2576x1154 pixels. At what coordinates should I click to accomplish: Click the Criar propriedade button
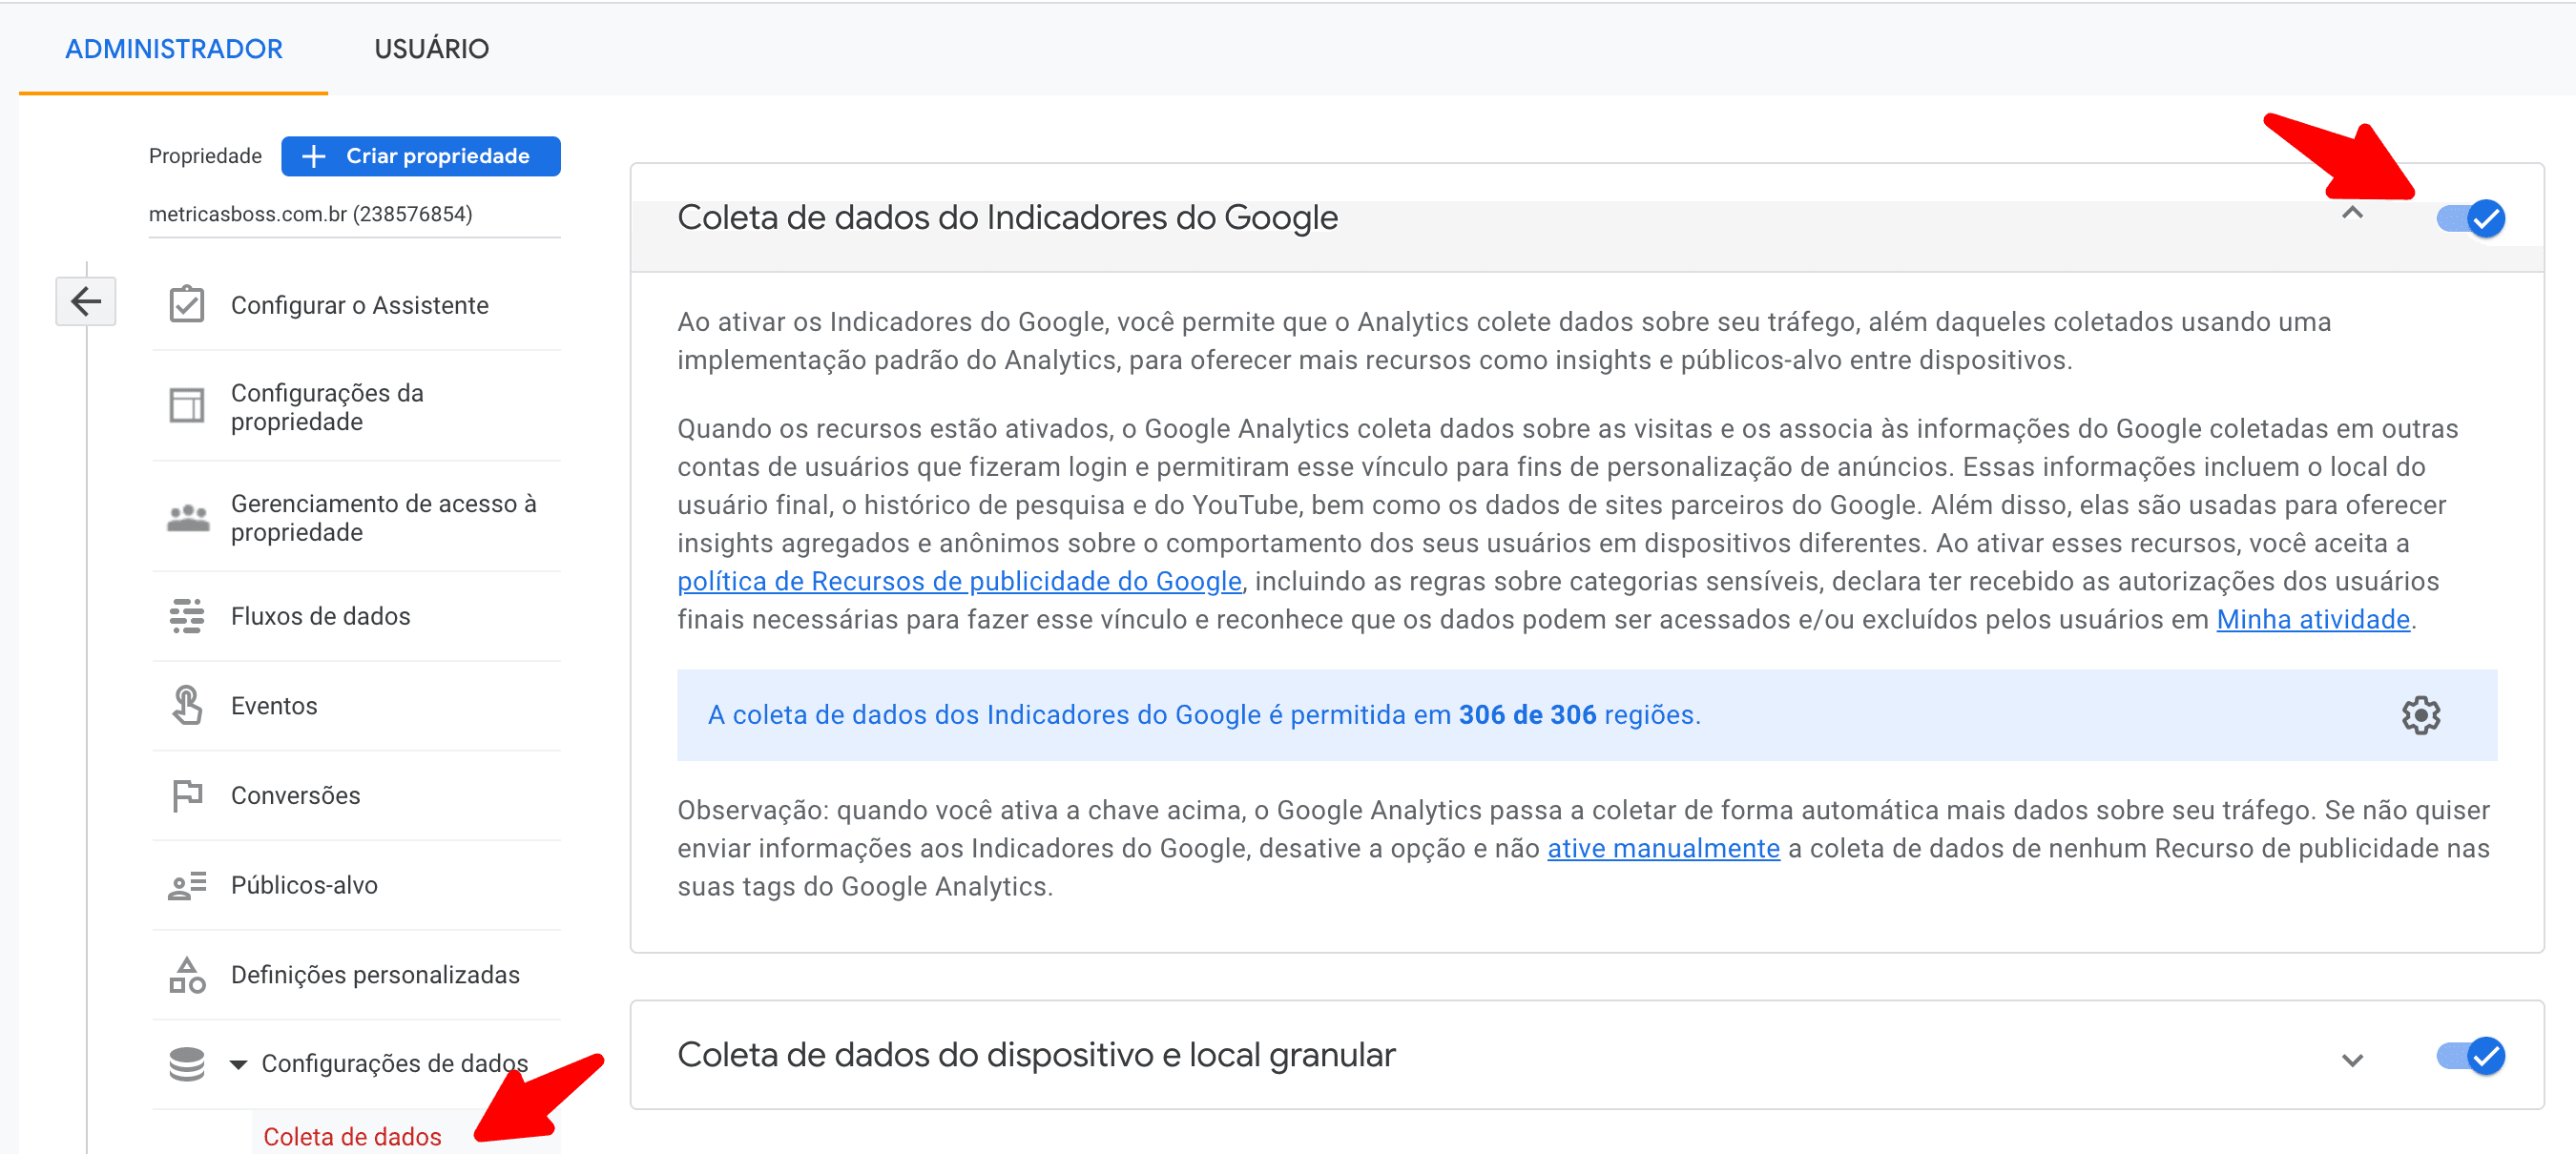[x=421, y=156]
